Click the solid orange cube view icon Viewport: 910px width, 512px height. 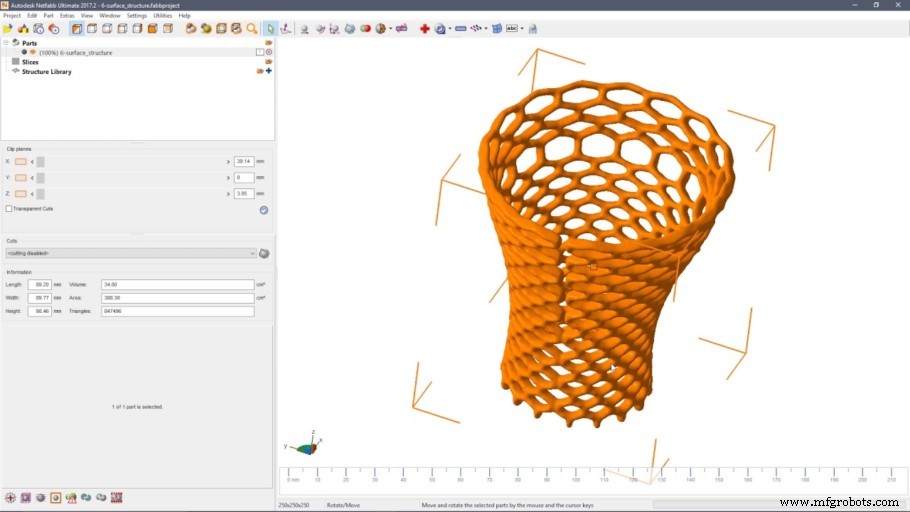152,28
